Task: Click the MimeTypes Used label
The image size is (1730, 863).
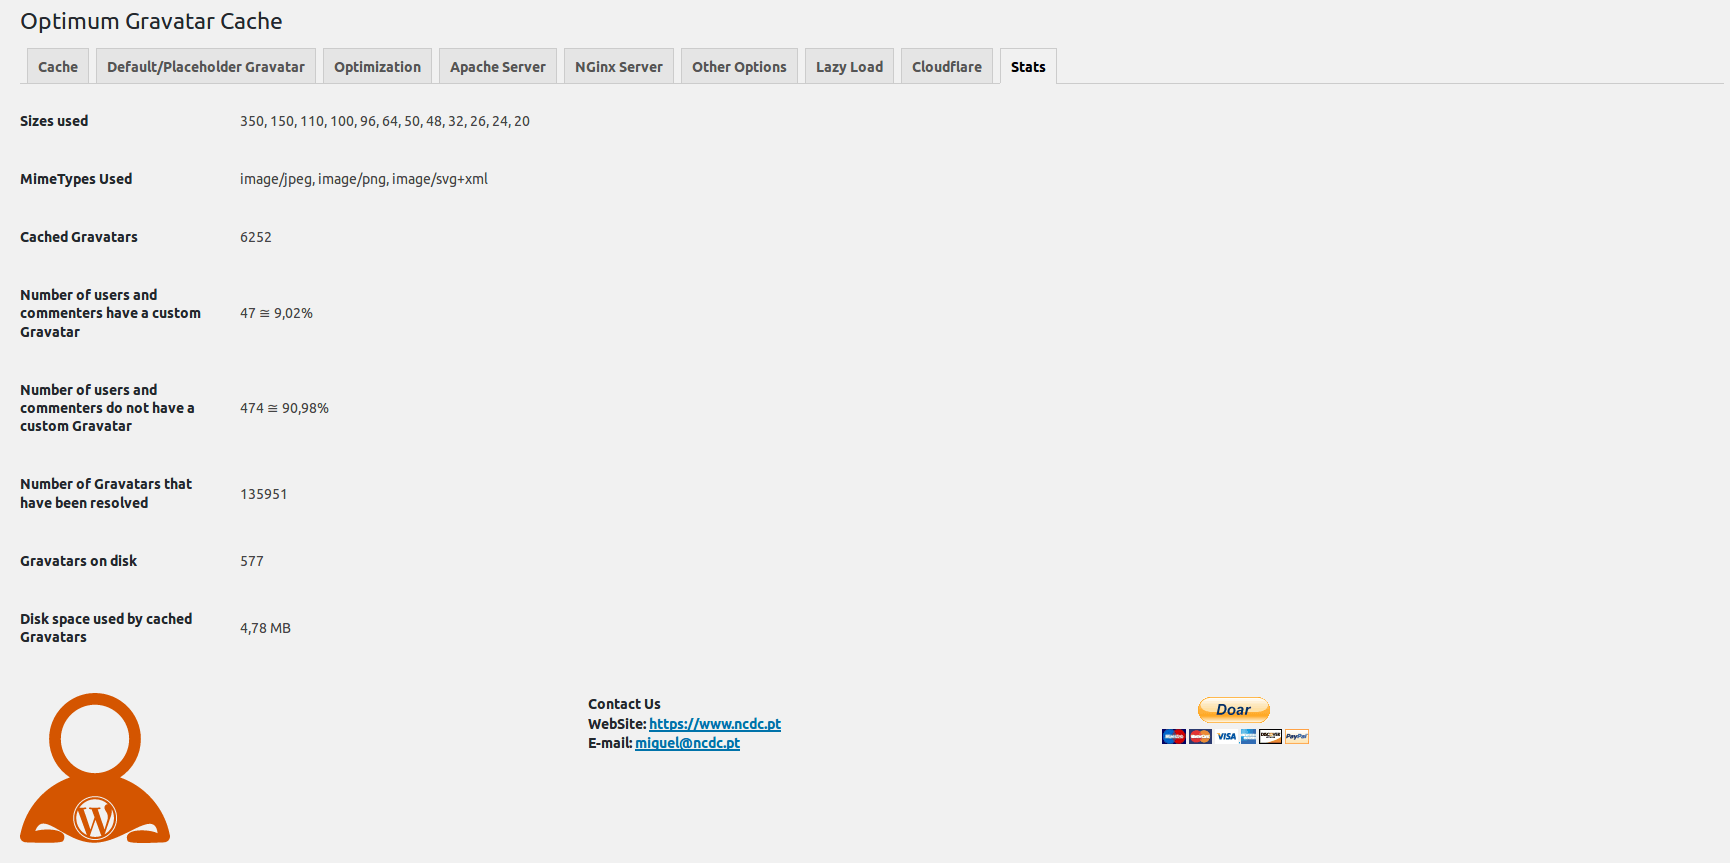Action: coord(76,179)
